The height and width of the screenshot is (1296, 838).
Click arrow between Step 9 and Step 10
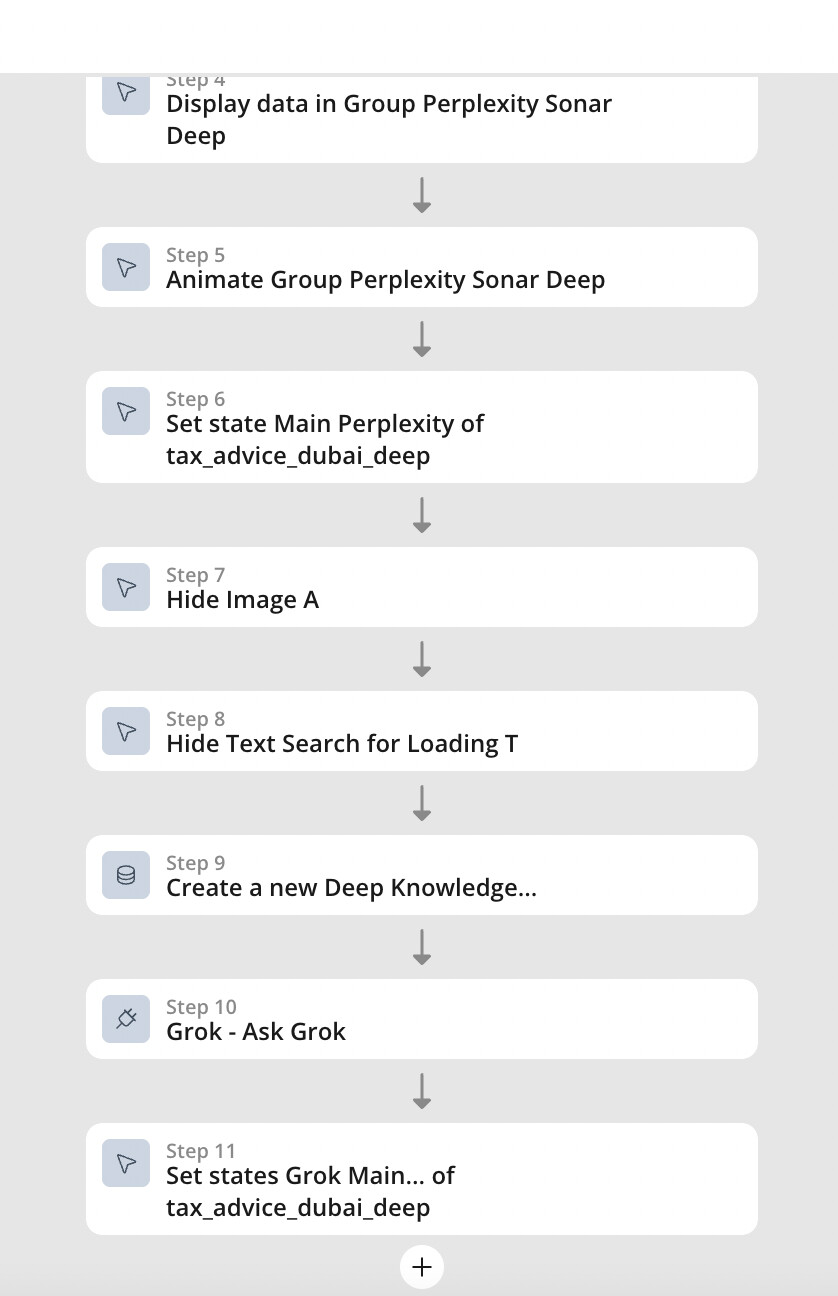[422, 947]
